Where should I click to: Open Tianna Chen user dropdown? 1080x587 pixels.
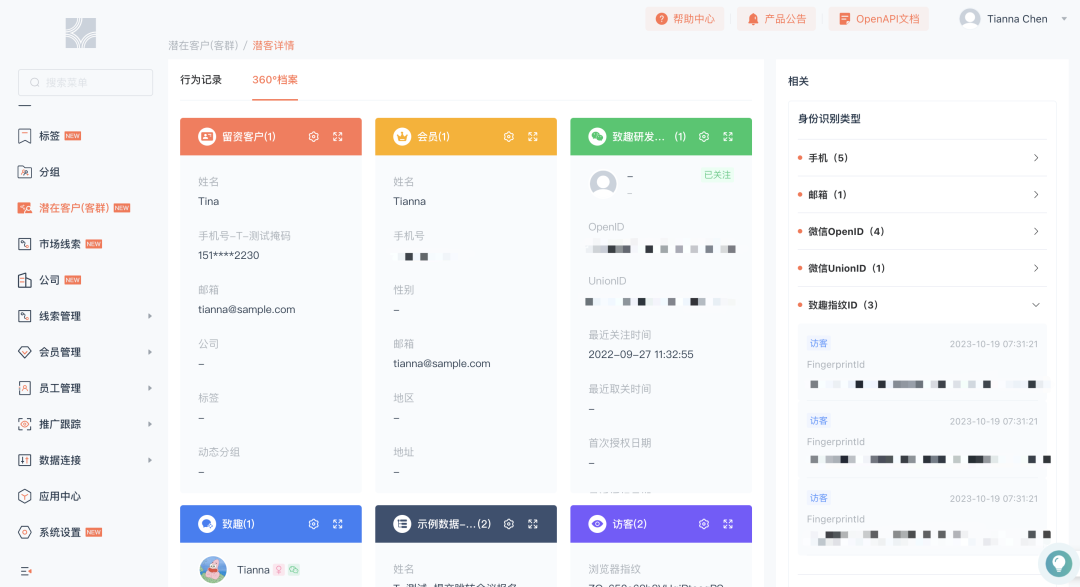click(1014, 19)
